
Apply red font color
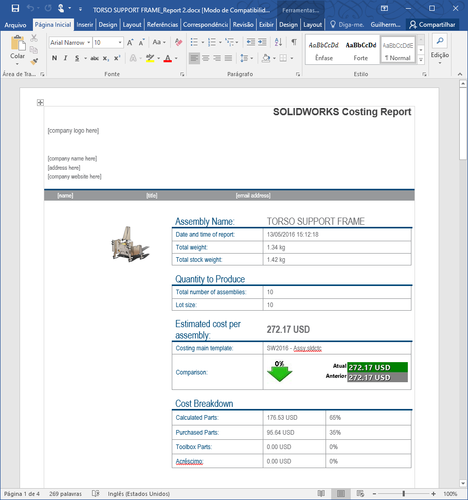coord(168,58)
